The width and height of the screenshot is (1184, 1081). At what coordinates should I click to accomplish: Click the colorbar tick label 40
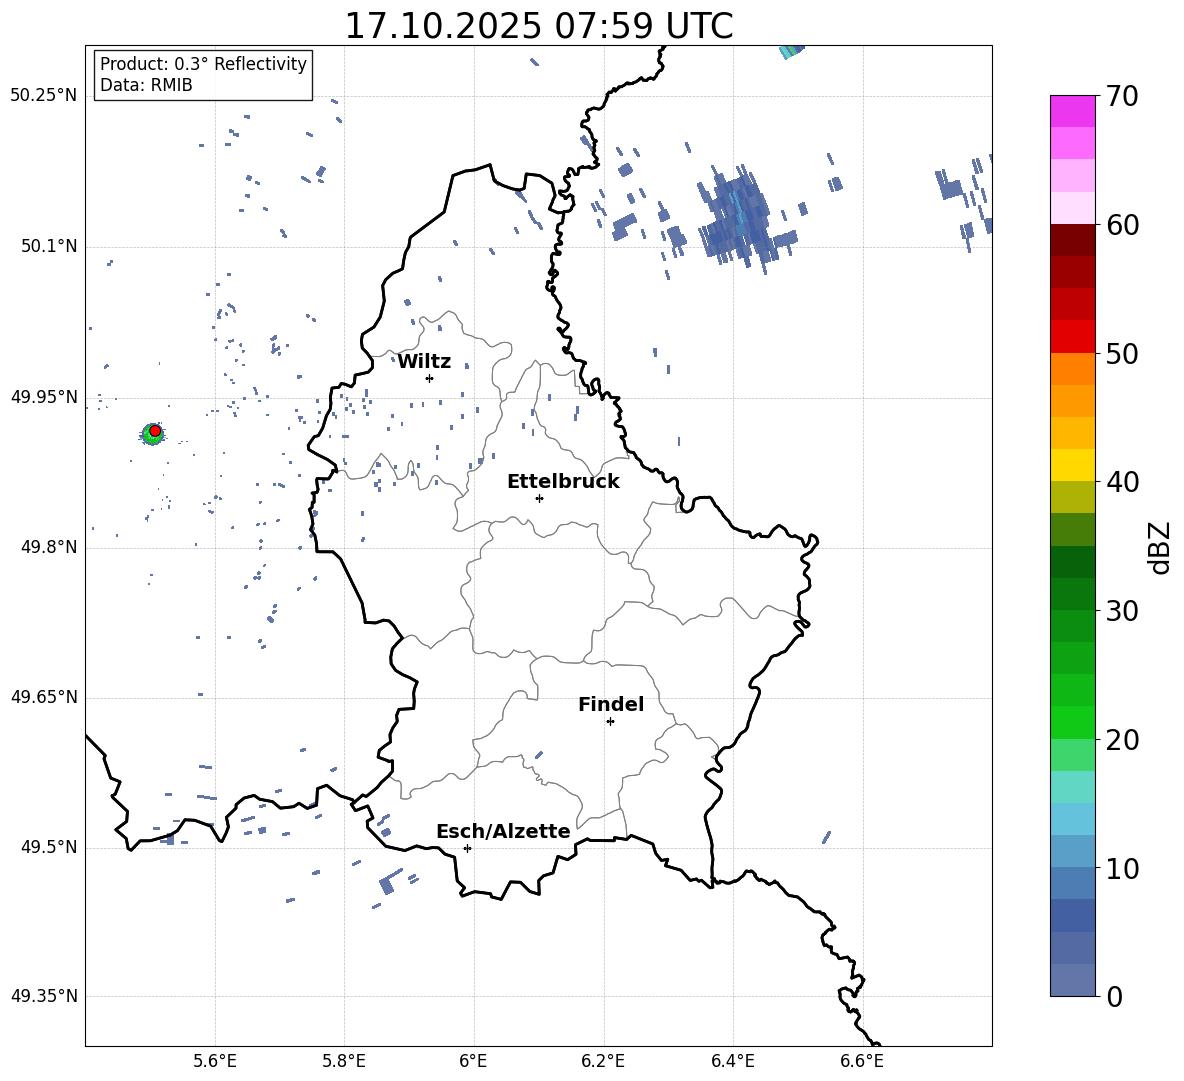click(1122, 482)
